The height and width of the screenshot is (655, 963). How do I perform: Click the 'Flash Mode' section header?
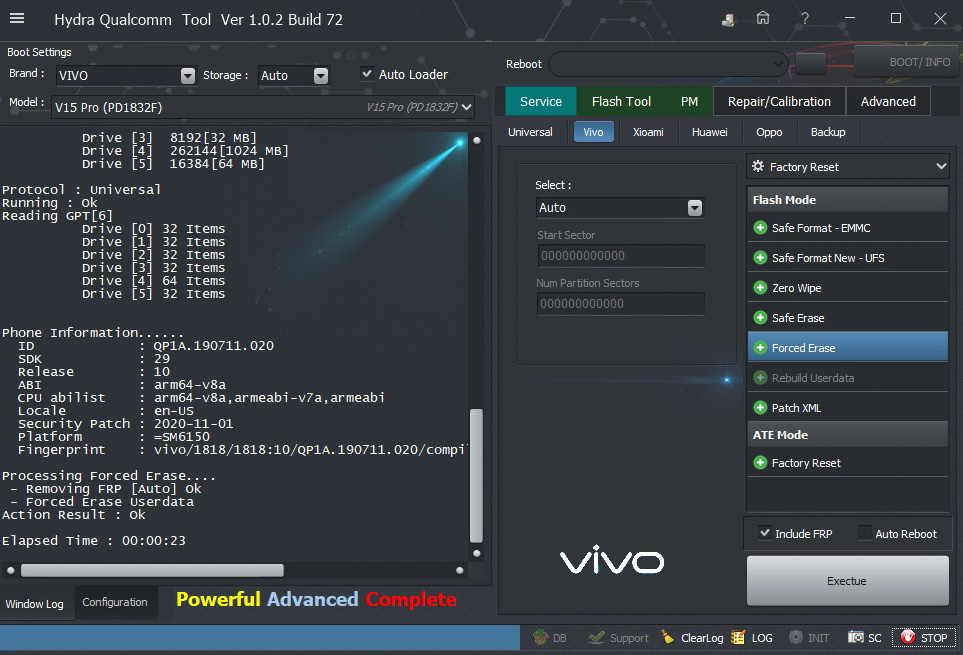pos(848,200)
